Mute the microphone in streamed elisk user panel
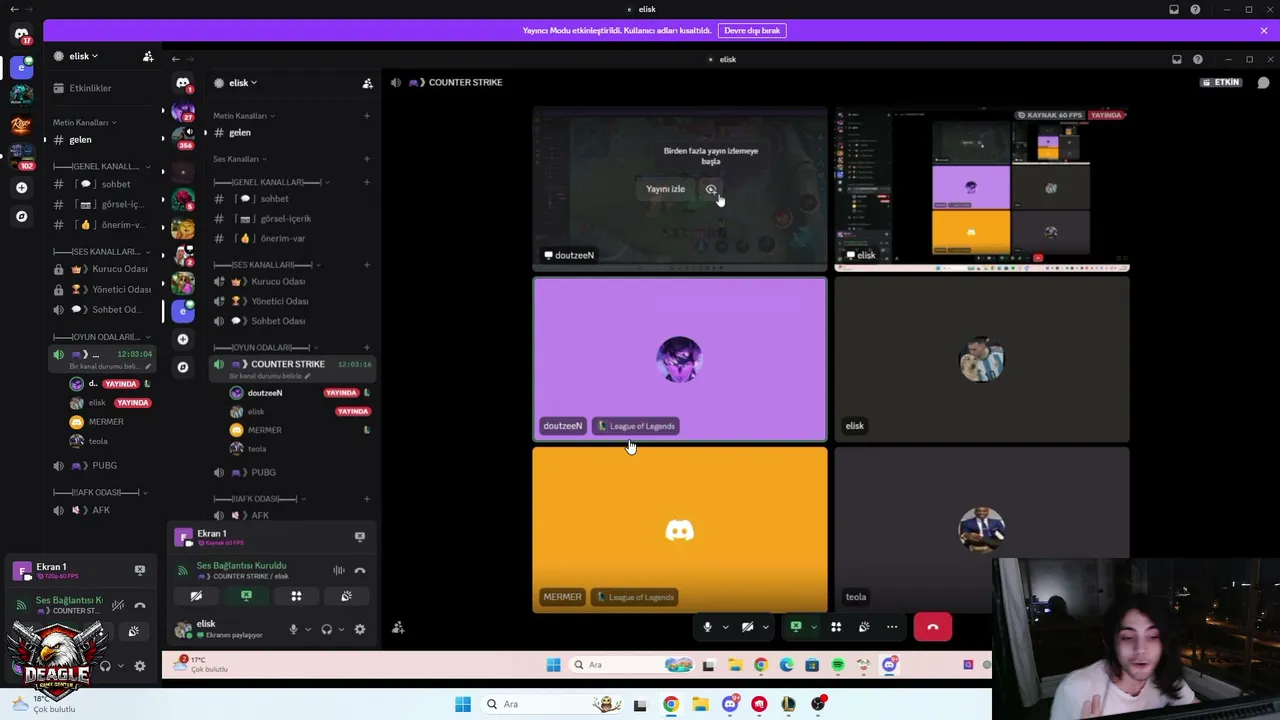Image resolution: width=1280 pixels, height=720 pixels. [x=293, y=629]
